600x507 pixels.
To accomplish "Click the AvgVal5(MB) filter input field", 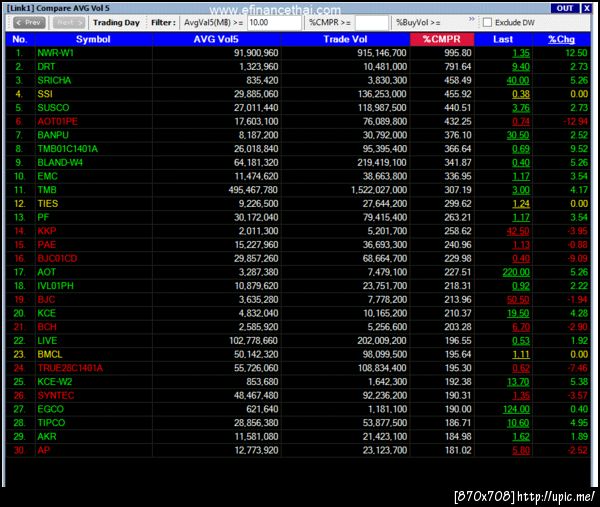I will [274, 23].
